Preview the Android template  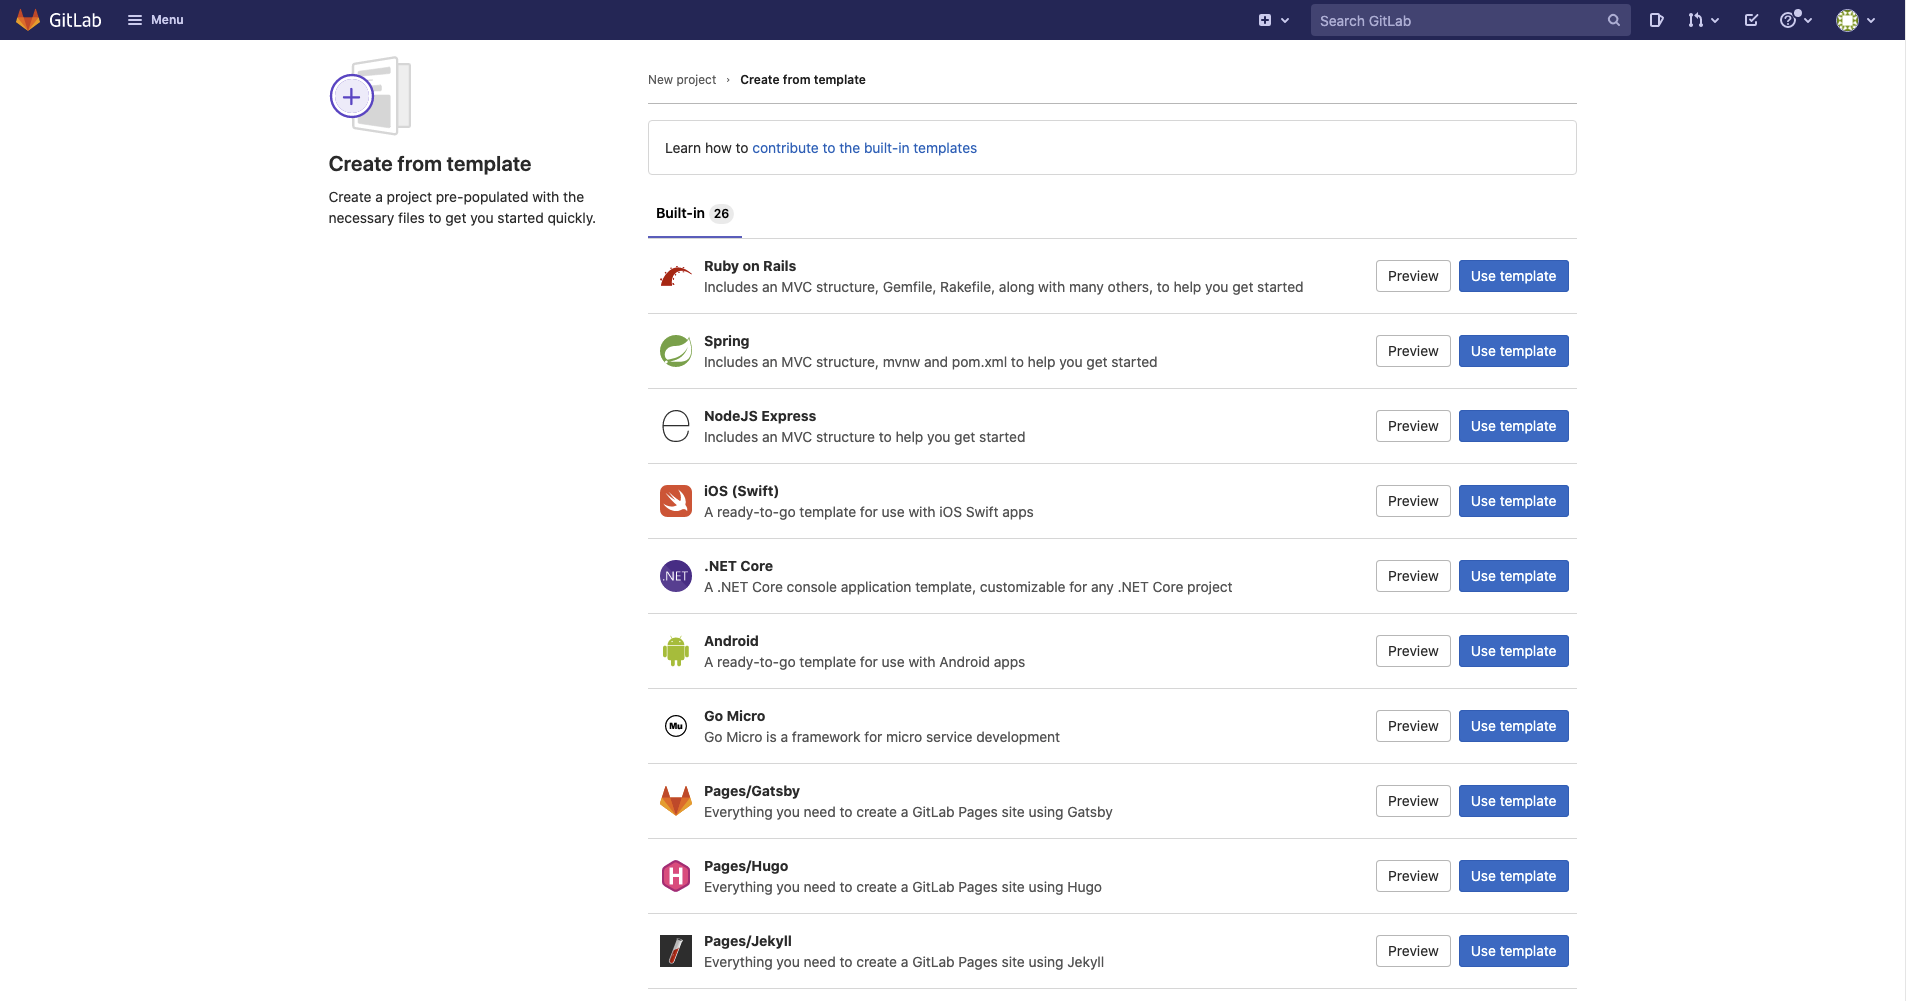1413,651
